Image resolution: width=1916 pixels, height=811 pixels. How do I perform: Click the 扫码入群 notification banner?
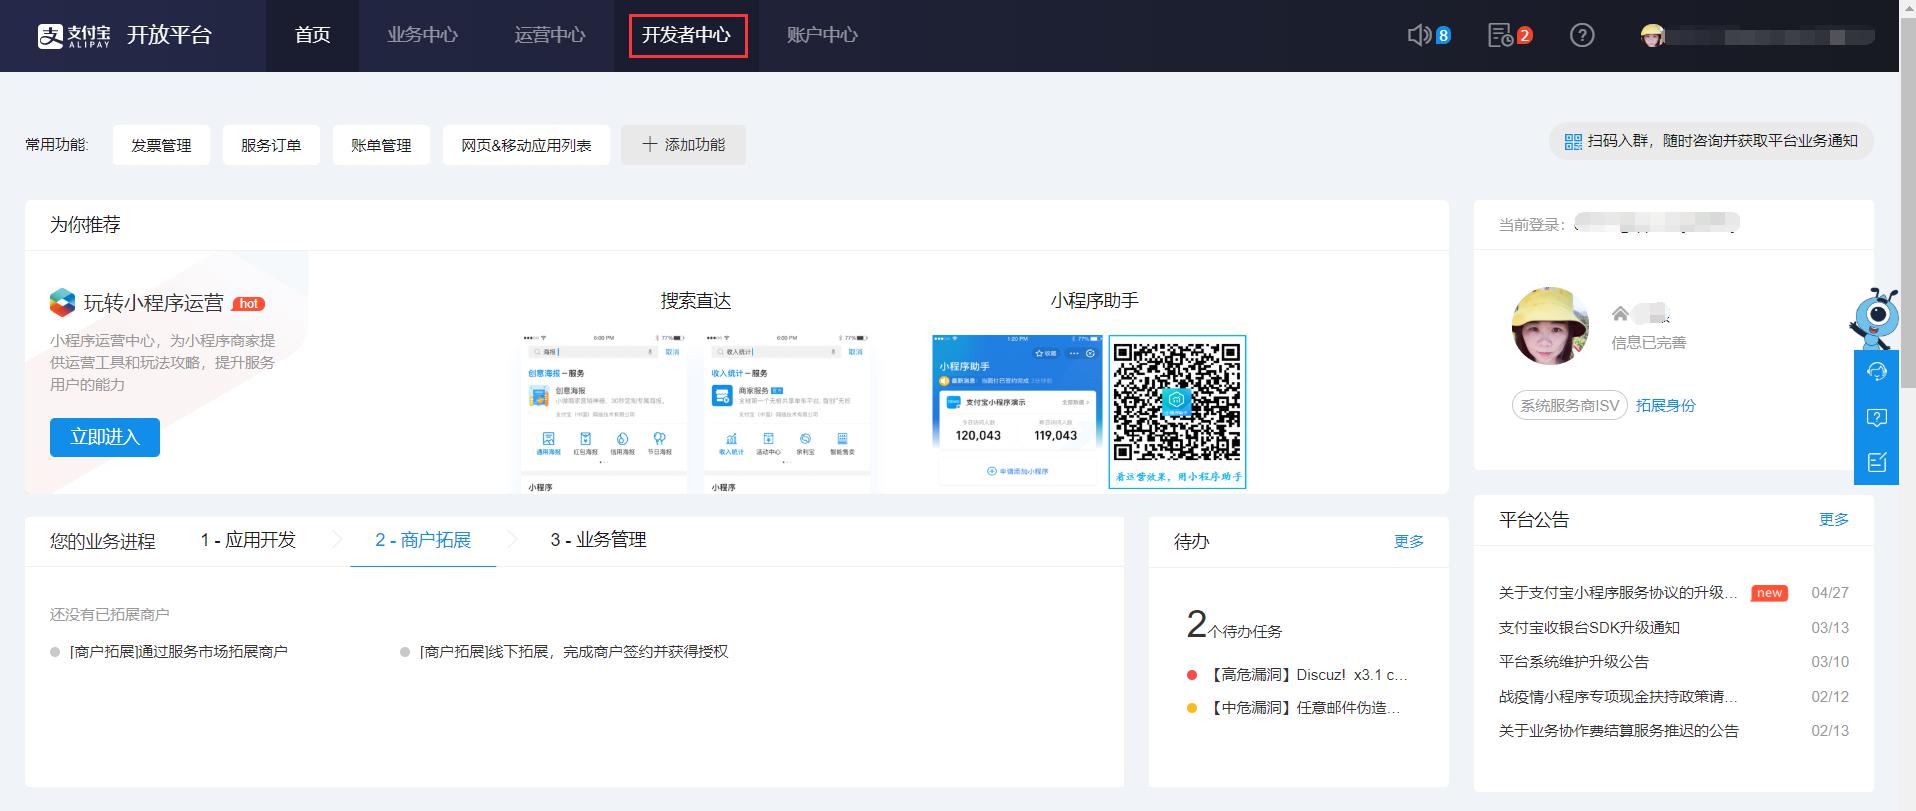pyautogui.click(x=1711, y=141)
